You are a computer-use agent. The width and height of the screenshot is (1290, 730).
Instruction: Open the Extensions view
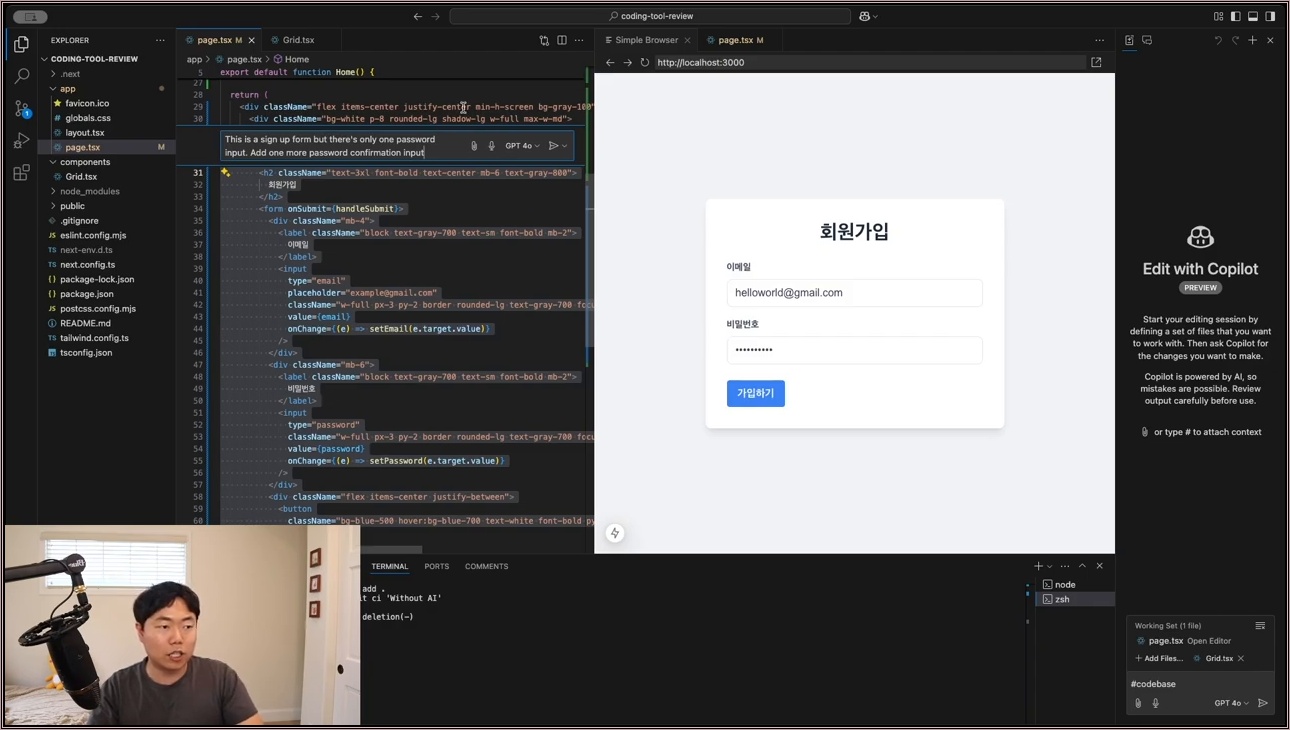click(x=21, y=173)
